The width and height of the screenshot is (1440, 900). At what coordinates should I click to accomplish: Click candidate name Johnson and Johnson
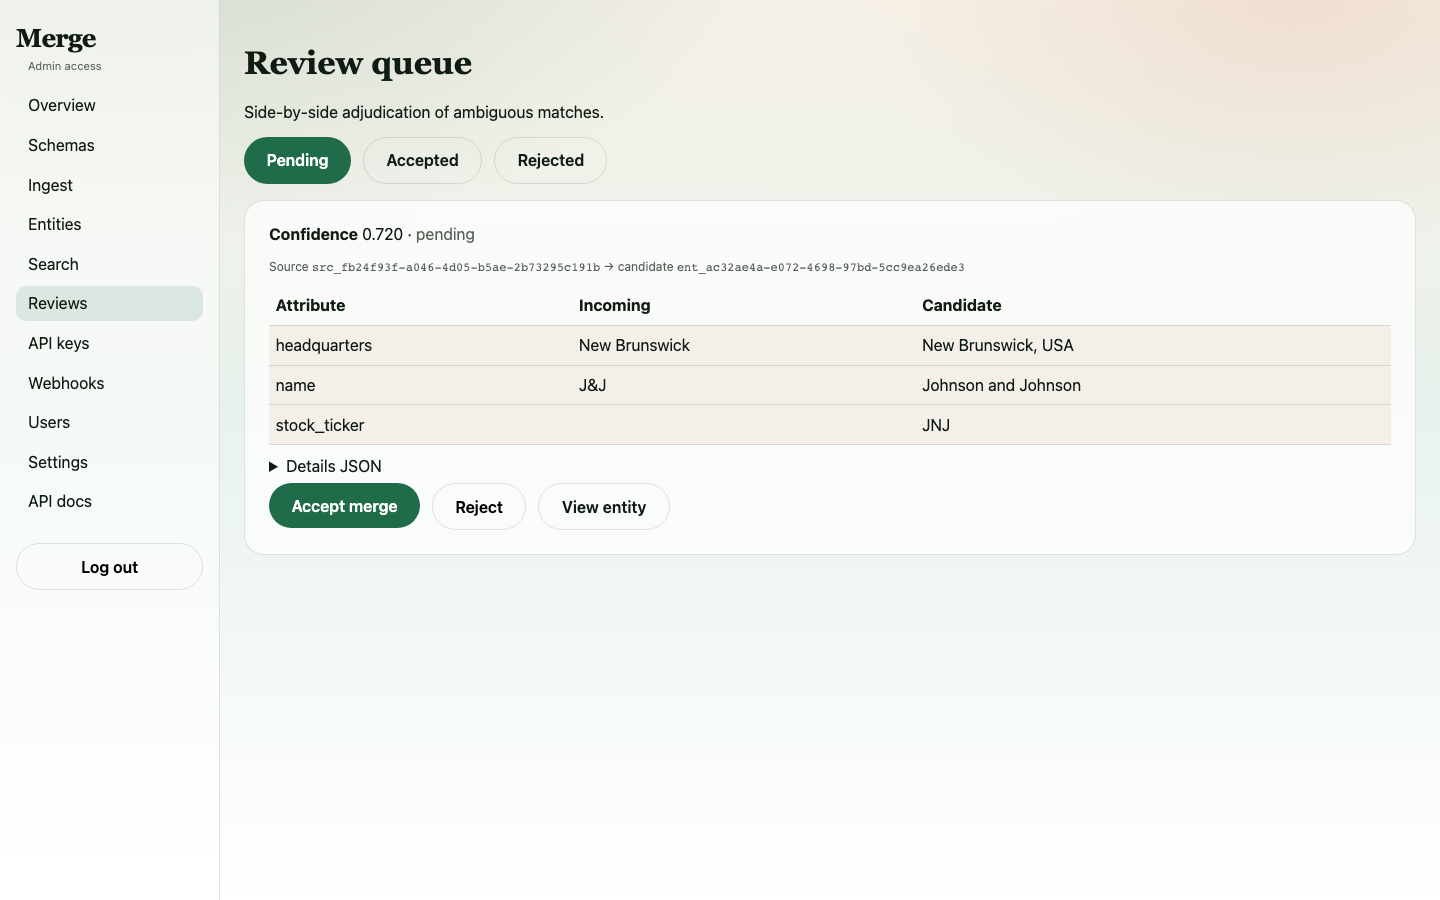[x=1001, y=385]
